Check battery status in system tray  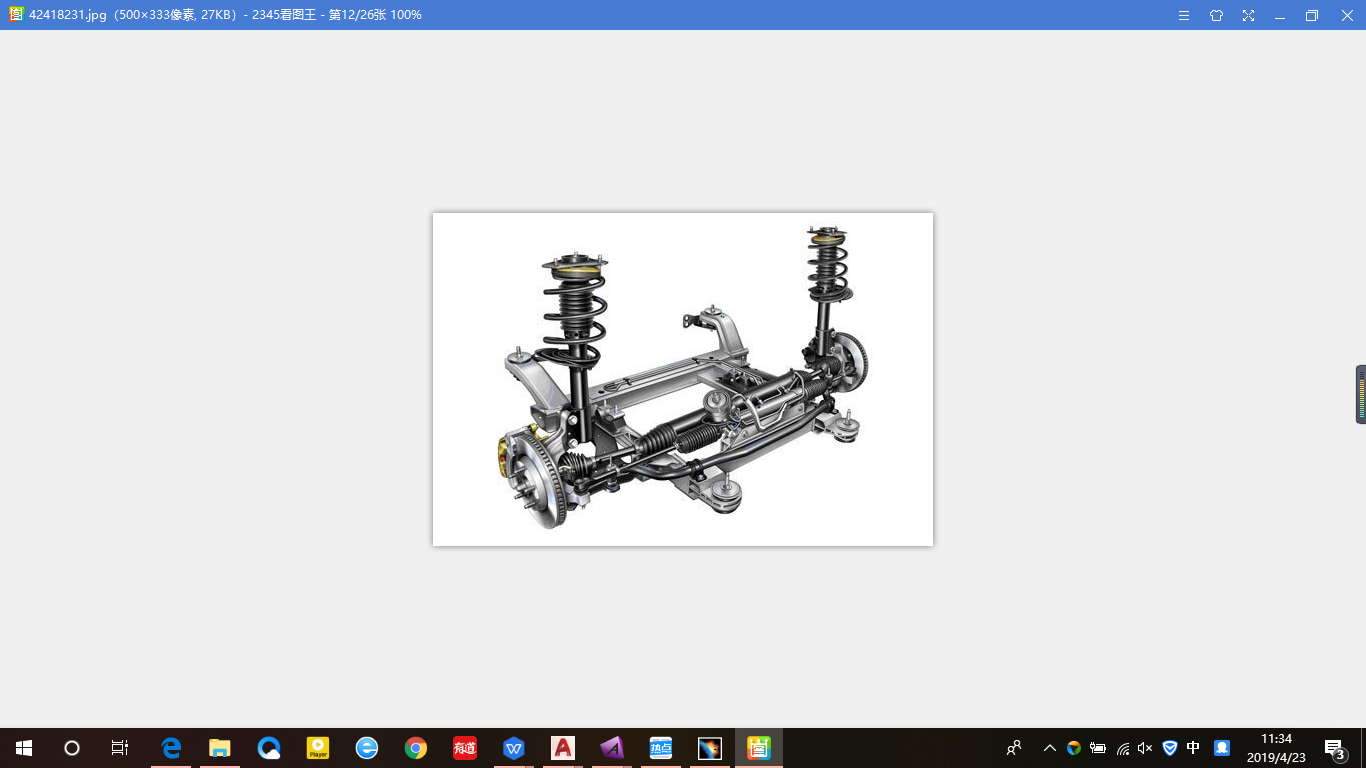click(x=1098, y=748)
